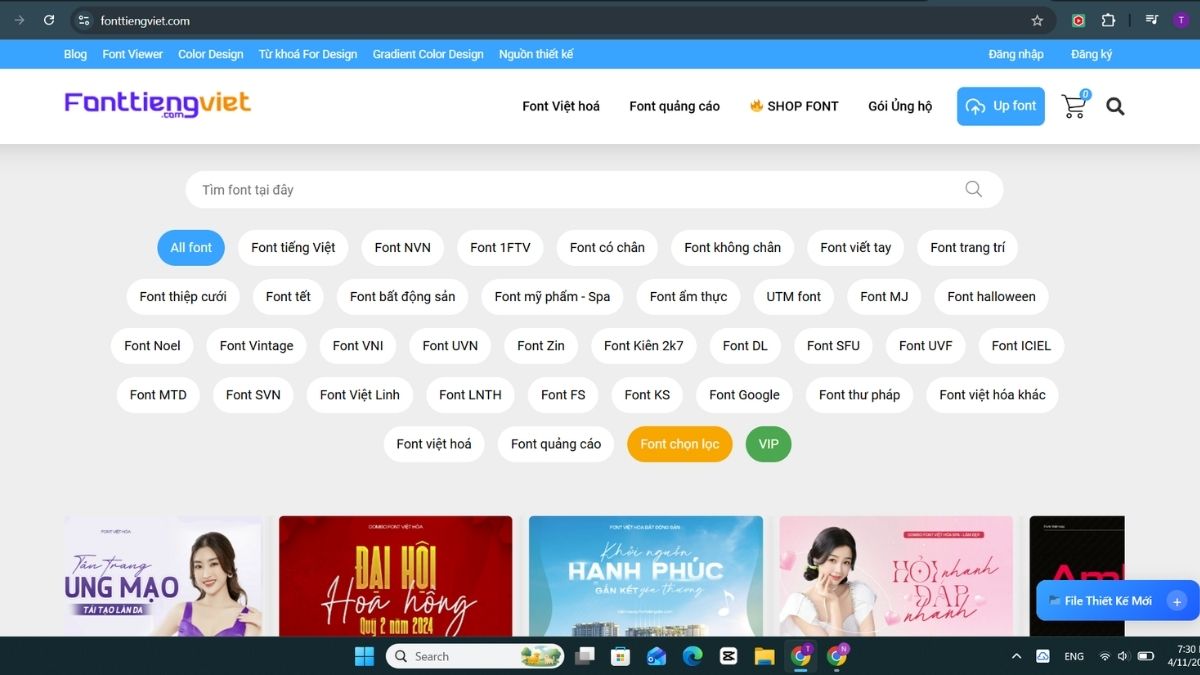Select the "Font chọn lọc" filter

click(x=679, y=444)
